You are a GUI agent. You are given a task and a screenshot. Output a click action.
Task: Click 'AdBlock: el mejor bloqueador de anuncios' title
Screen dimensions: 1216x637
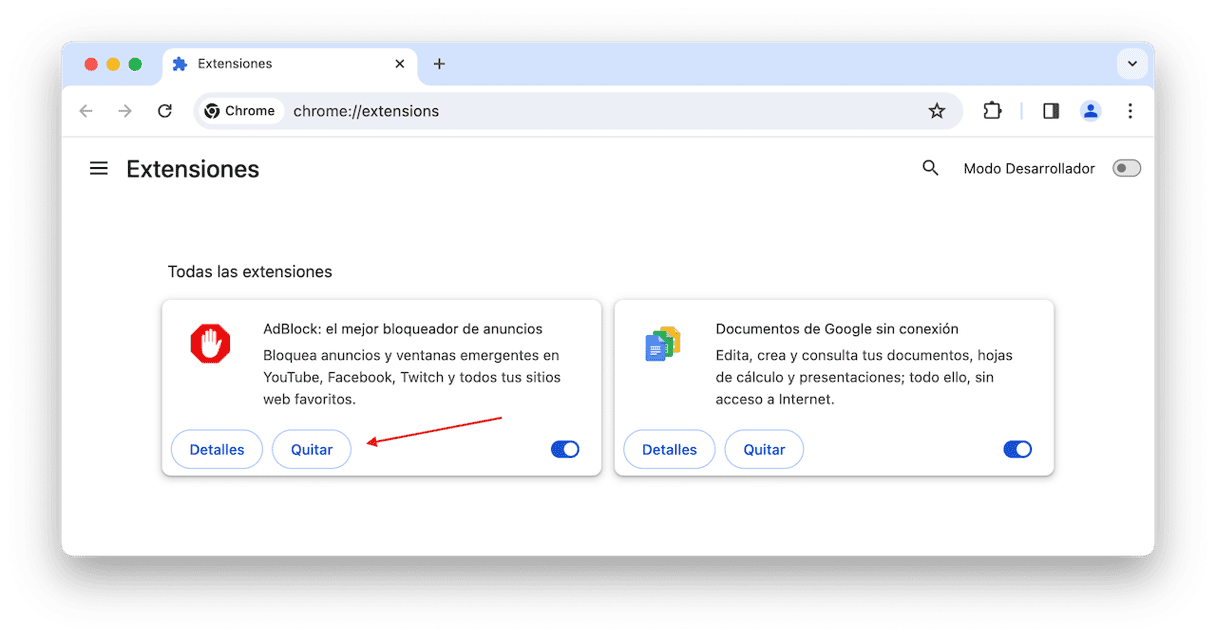403,329
